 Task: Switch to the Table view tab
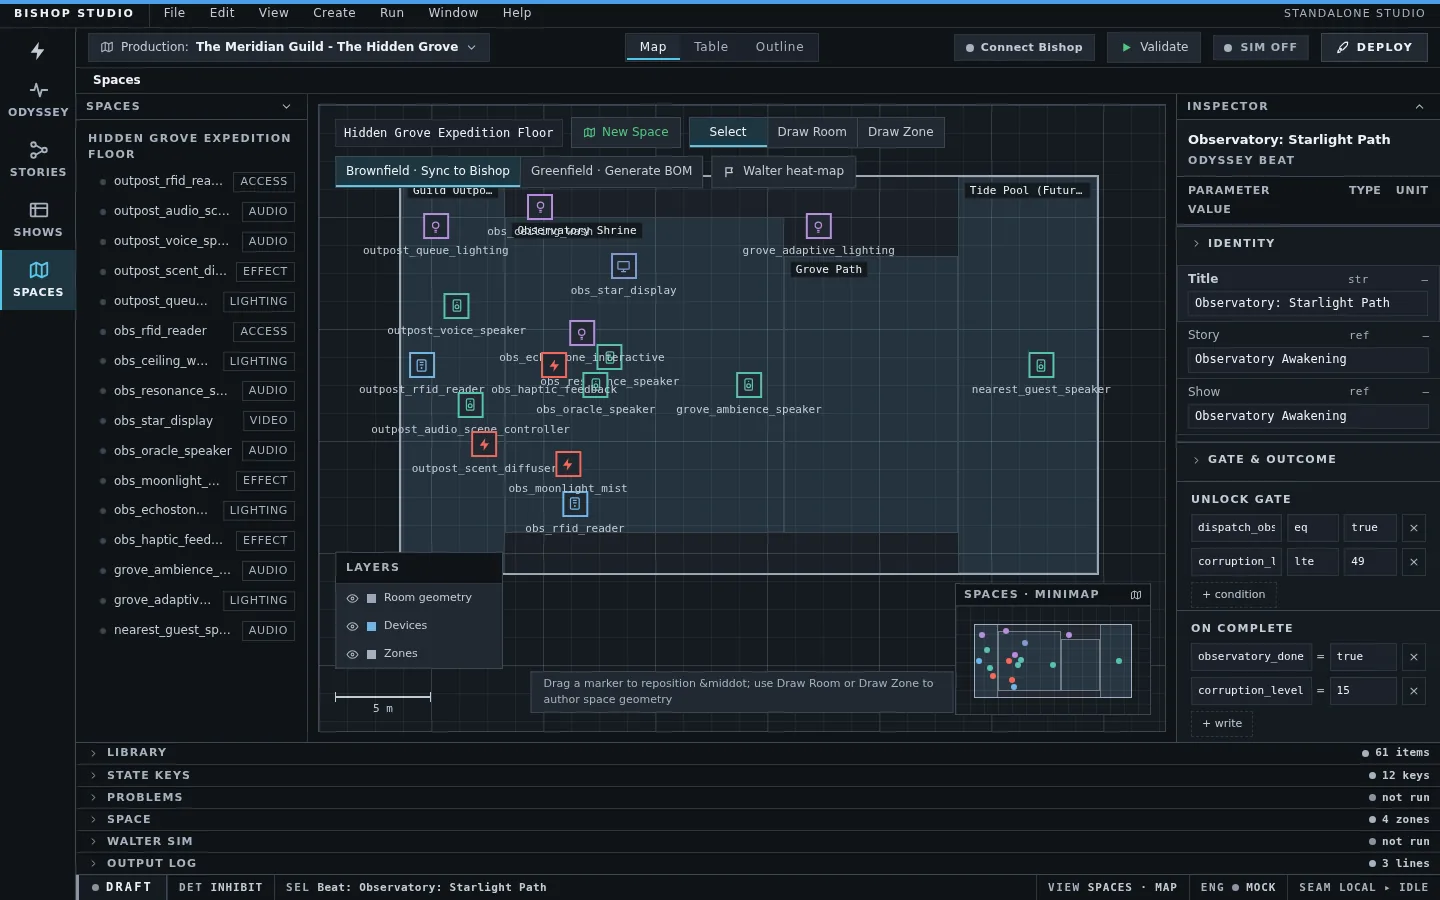[711, 47]
